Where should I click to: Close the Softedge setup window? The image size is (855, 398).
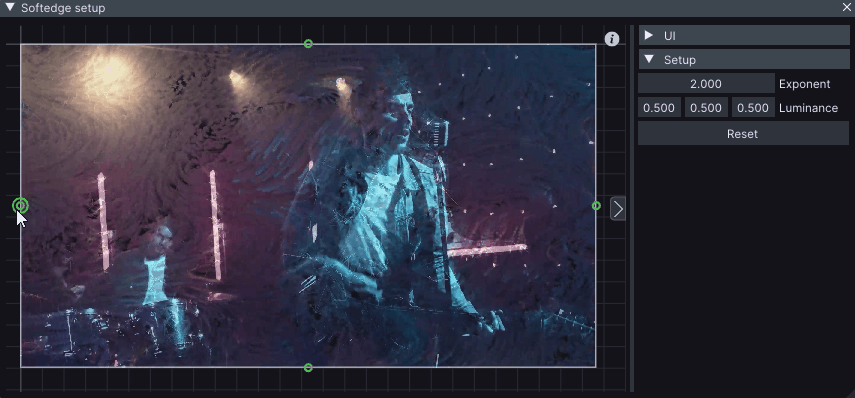[x=847, y=8]
